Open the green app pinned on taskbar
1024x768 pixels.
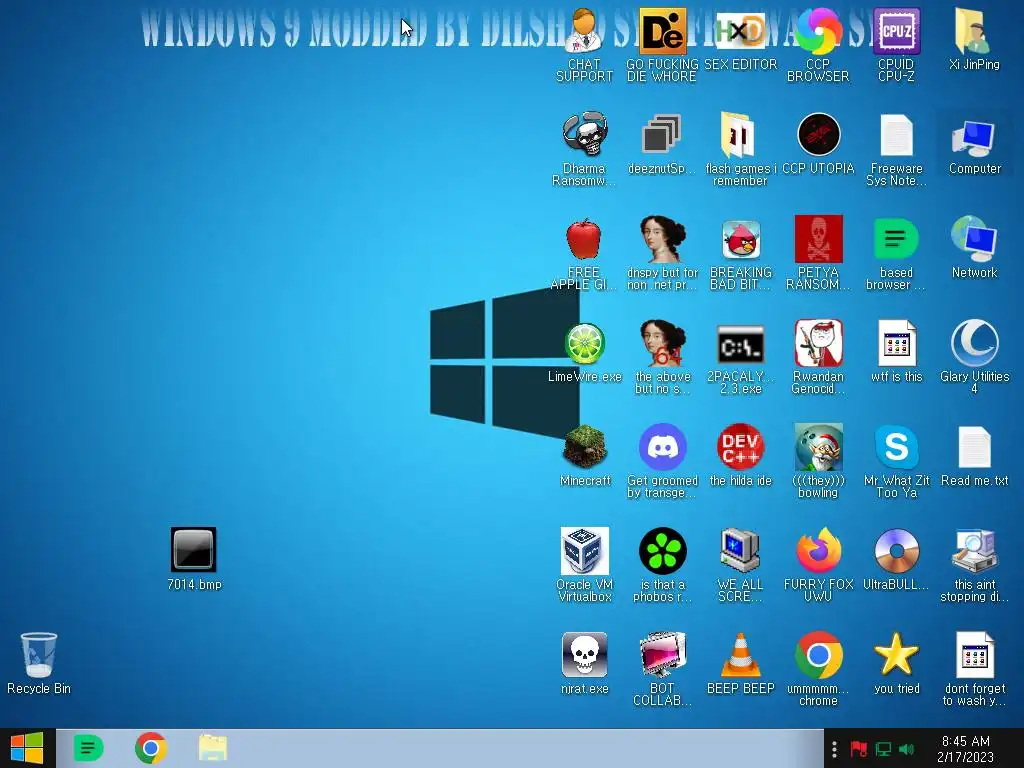(89, 748)
